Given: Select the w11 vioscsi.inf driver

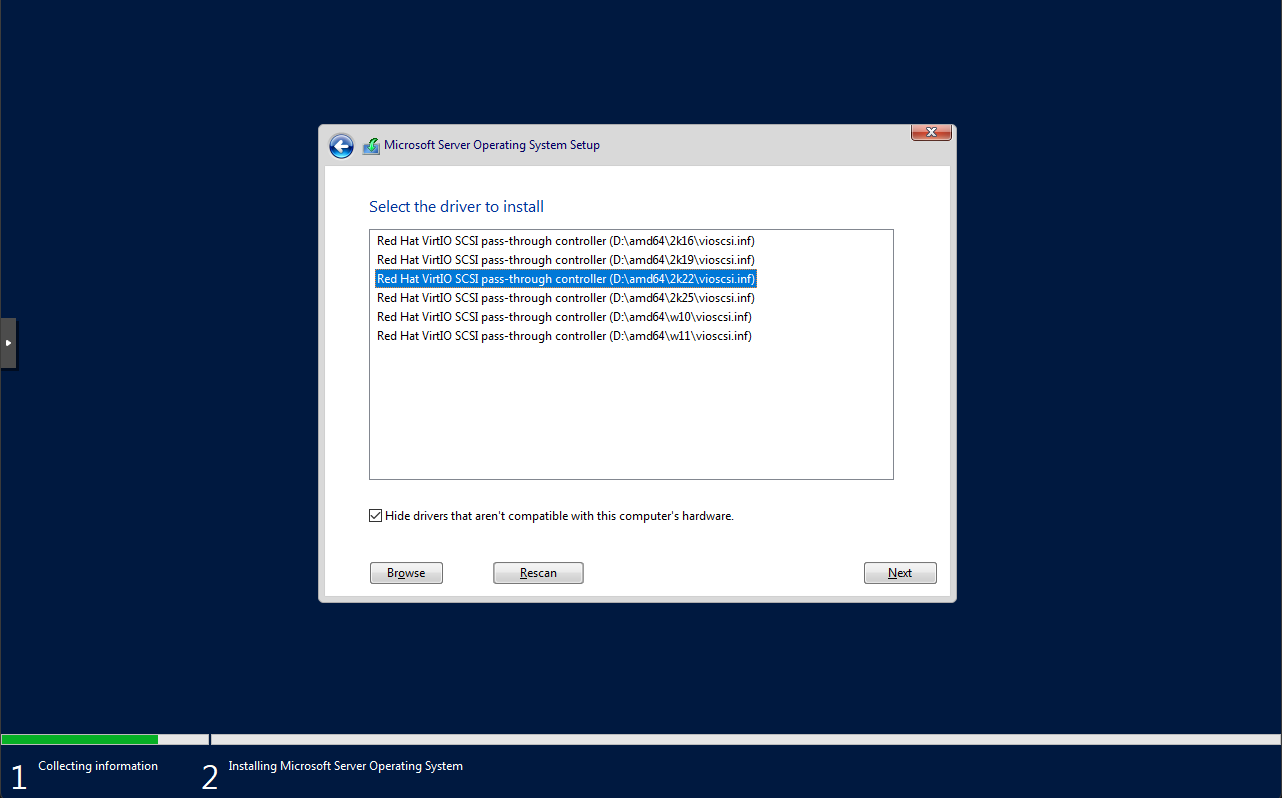Looking at the screenshot, I should click(564, 336).
